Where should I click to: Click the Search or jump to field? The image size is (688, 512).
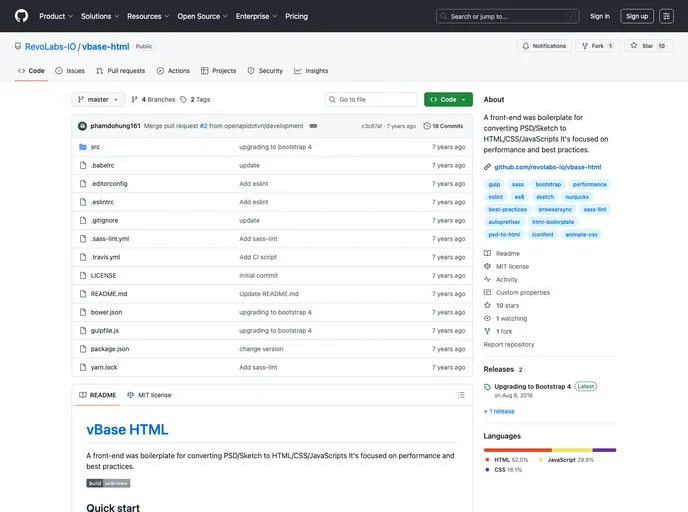coord(508,16)
